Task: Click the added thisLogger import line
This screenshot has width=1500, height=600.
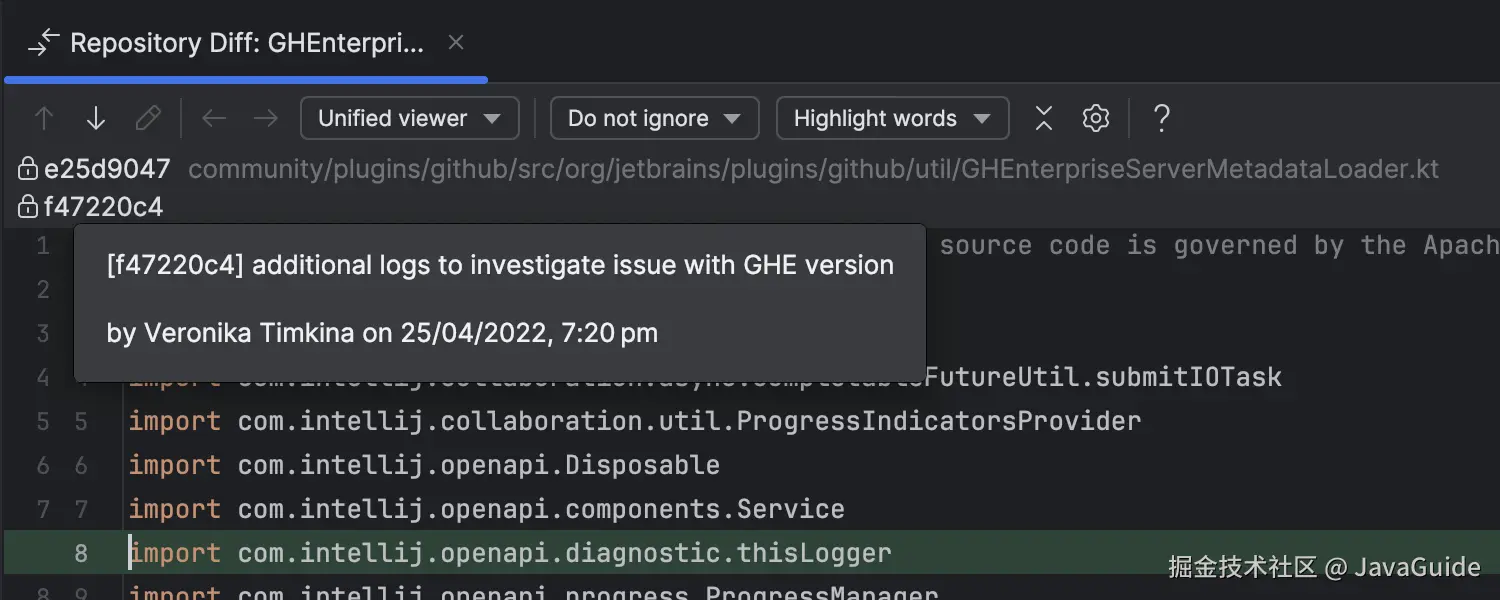Action: pos(510,553)
